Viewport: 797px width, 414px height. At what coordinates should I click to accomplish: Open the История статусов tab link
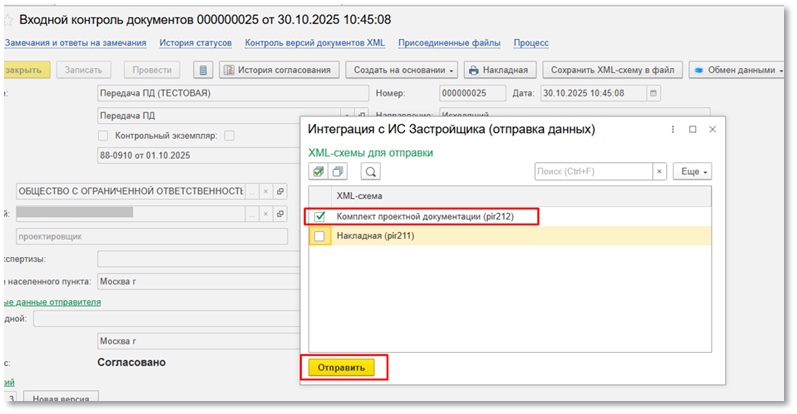click(x=196, y=43)
